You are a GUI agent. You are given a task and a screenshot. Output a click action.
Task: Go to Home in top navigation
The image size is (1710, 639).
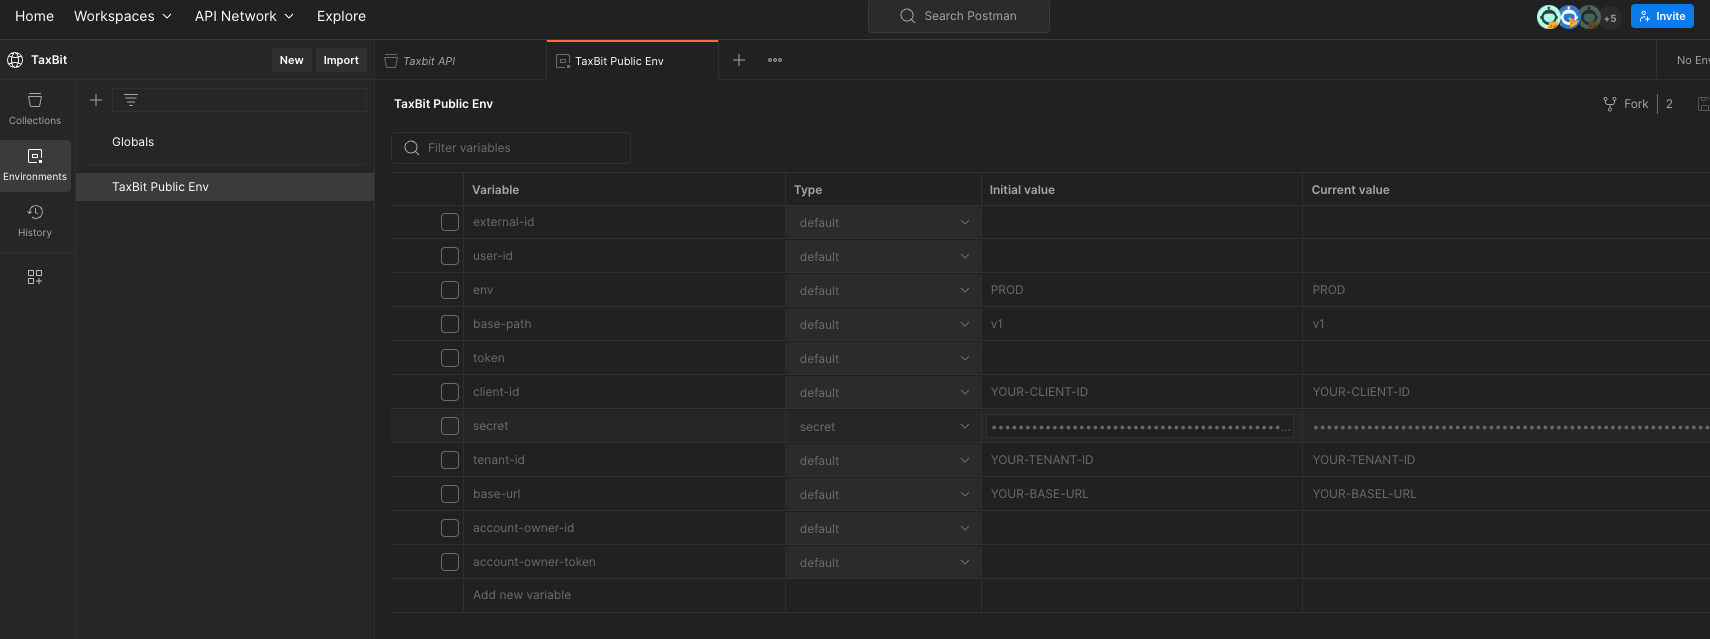tap(35, 16)
